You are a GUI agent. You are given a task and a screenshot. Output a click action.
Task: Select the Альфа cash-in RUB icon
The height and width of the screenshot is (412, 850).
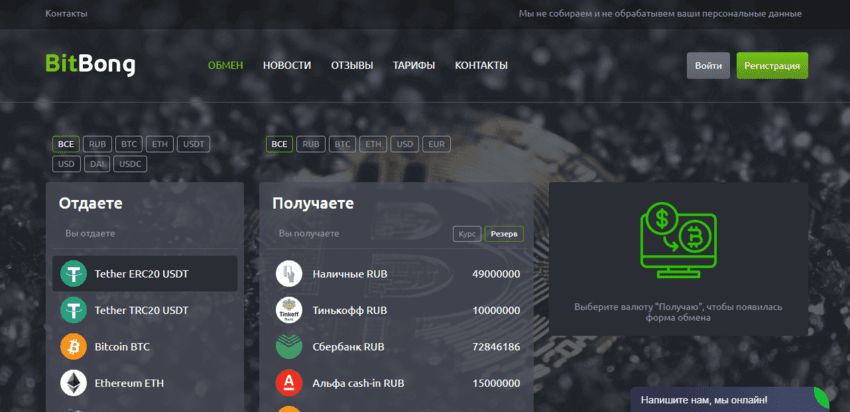coord(289,383)
